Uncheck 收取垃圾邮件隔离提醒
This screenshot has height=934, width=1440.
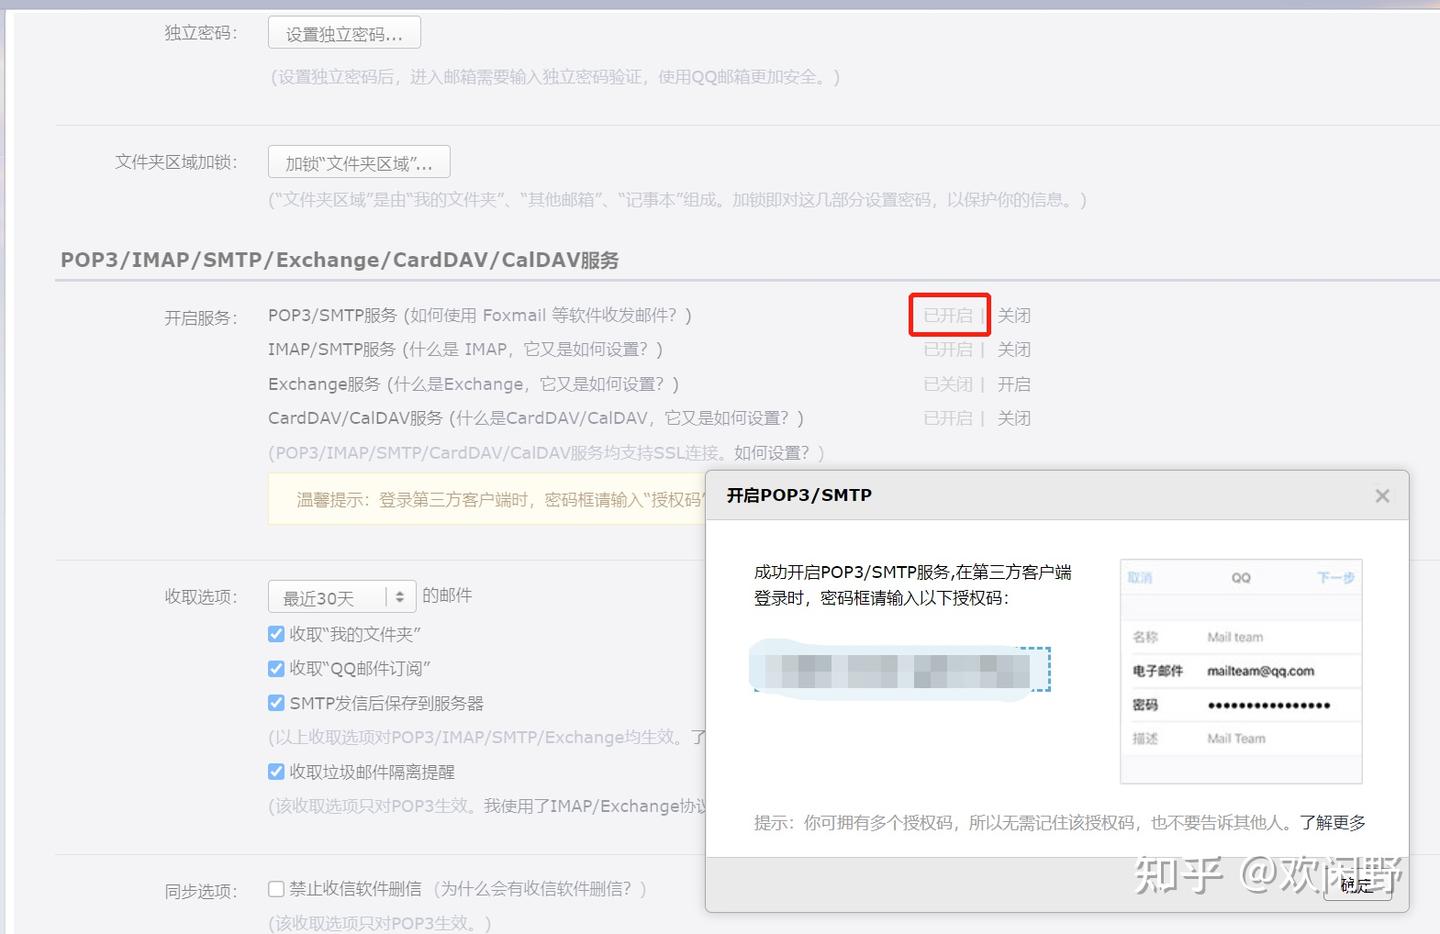pos(276,771)
